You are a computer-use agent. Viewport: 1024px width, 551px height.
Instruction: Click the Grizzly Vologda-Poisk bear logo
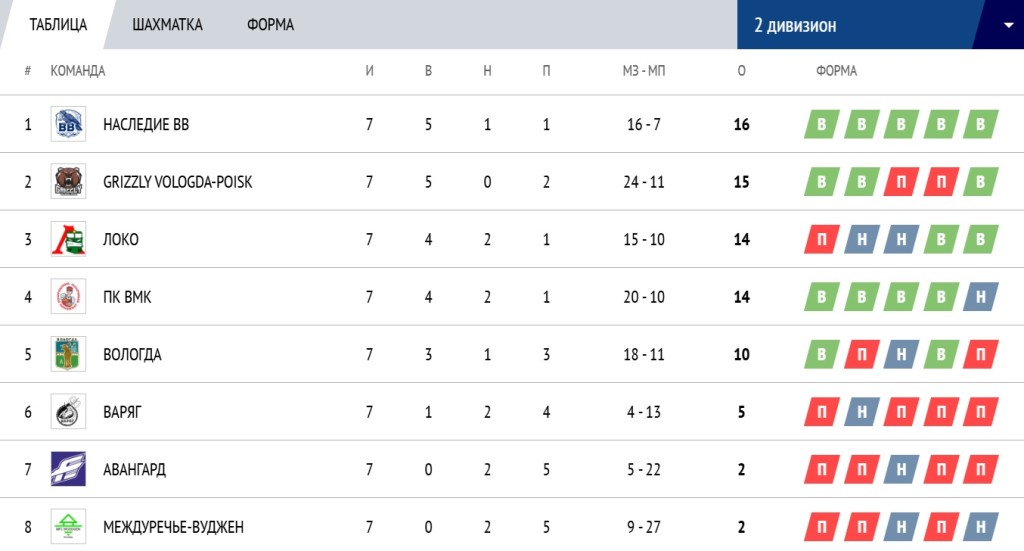69,181
